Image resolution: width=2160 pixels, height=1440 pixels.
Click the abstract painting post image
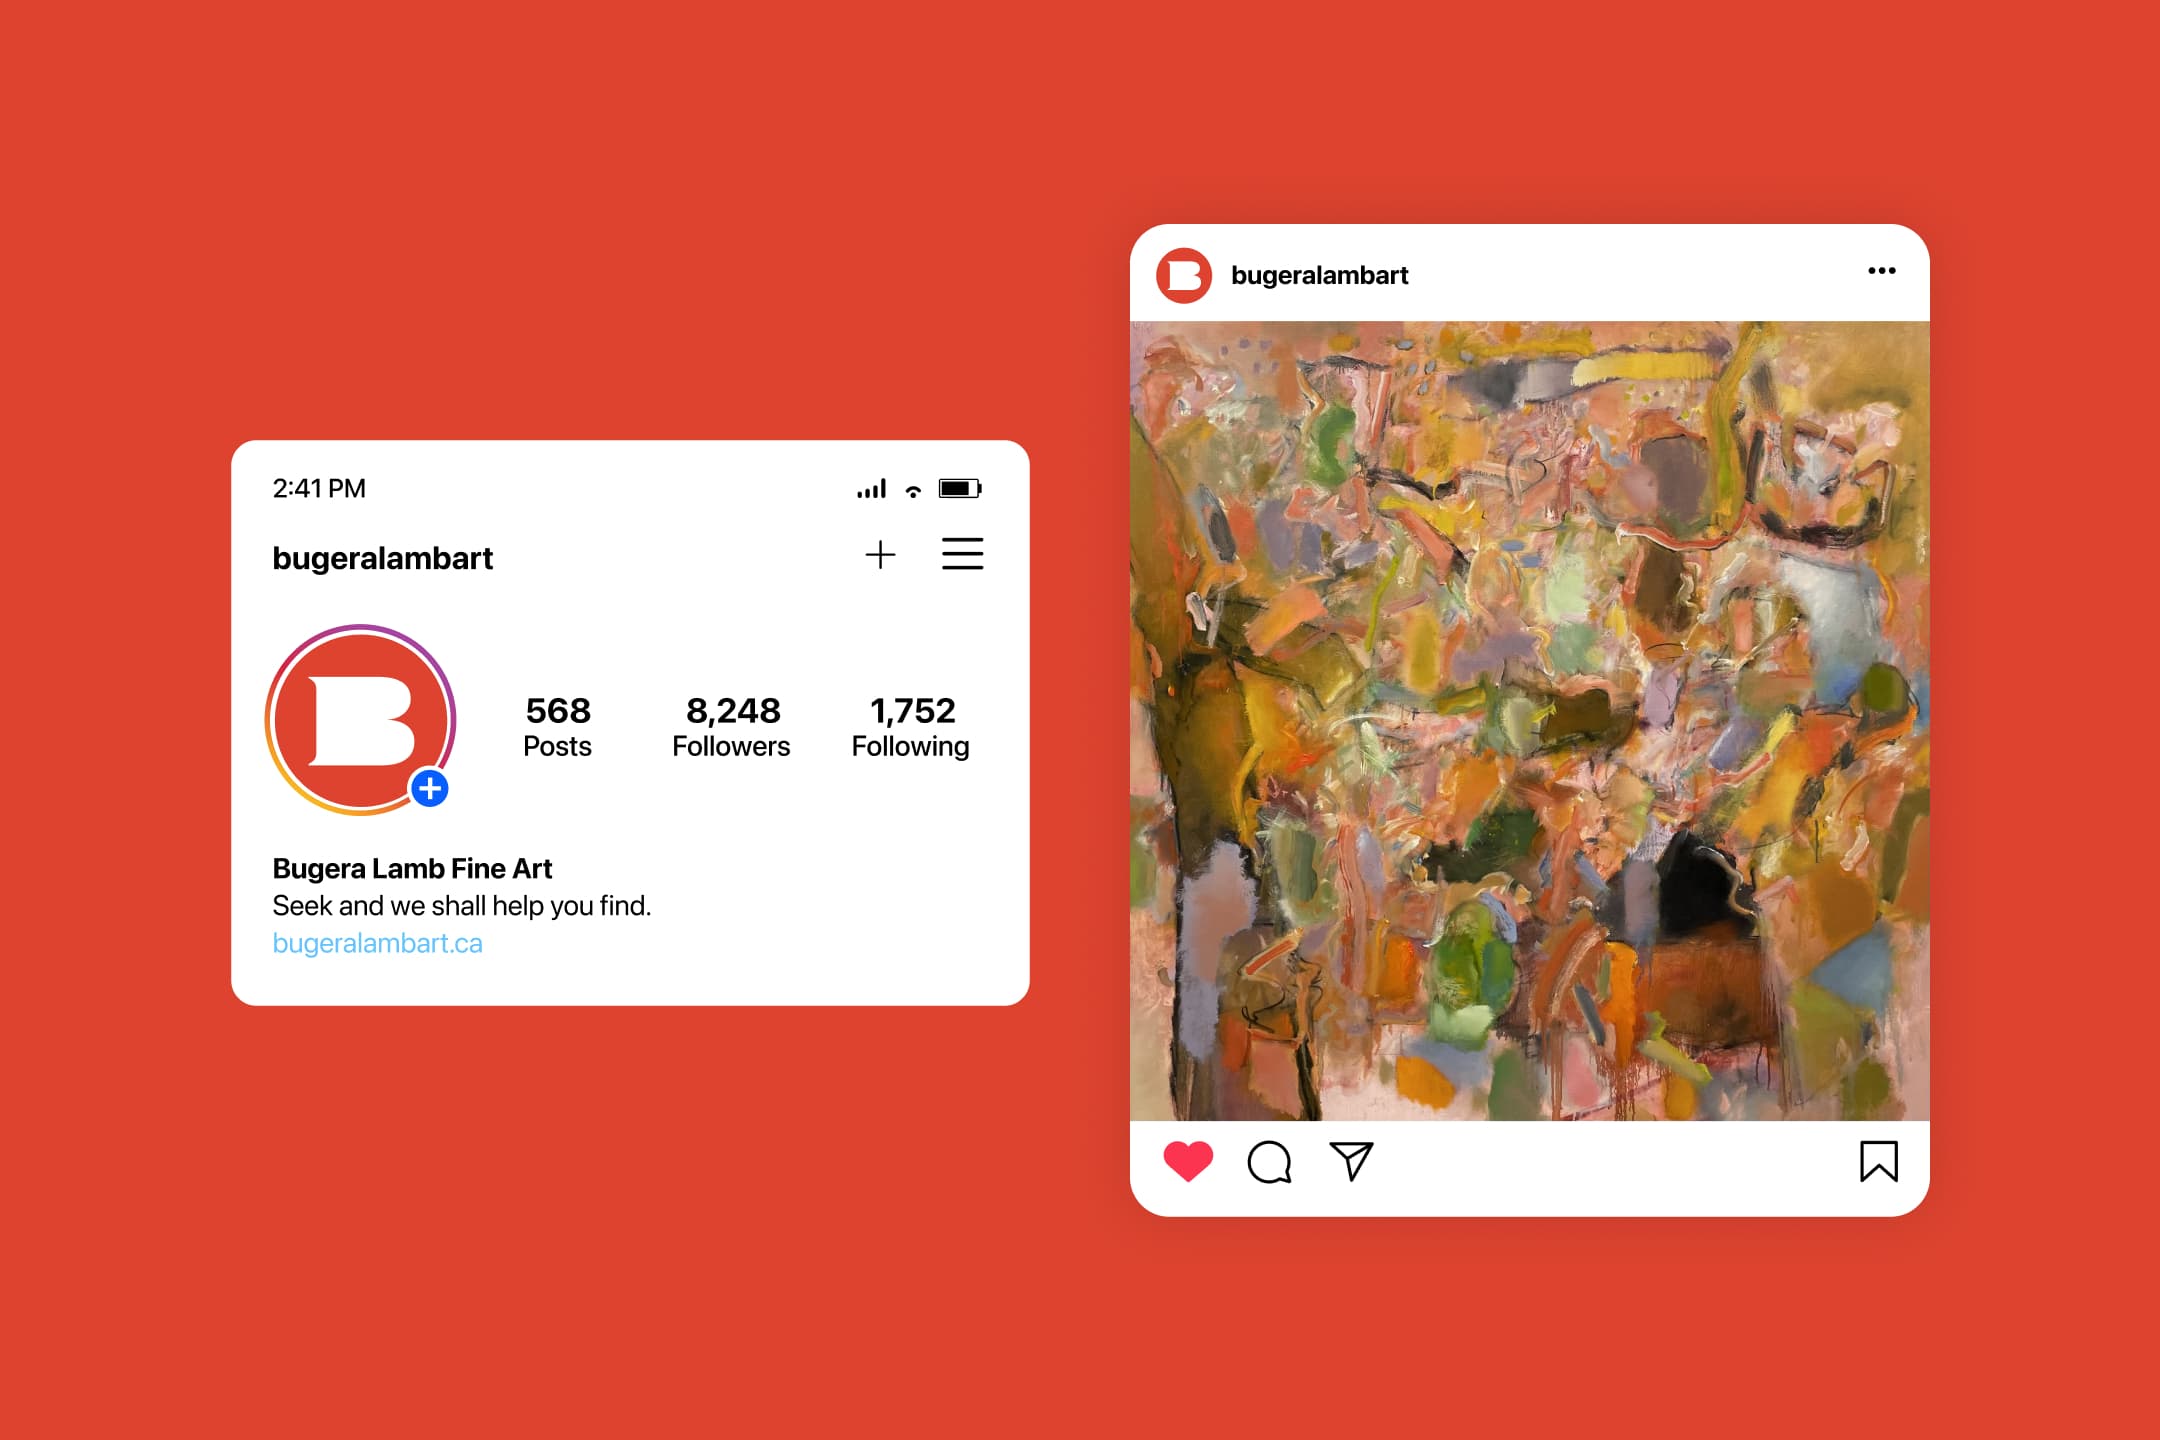pyautogui.click(x=1529, y=720)
